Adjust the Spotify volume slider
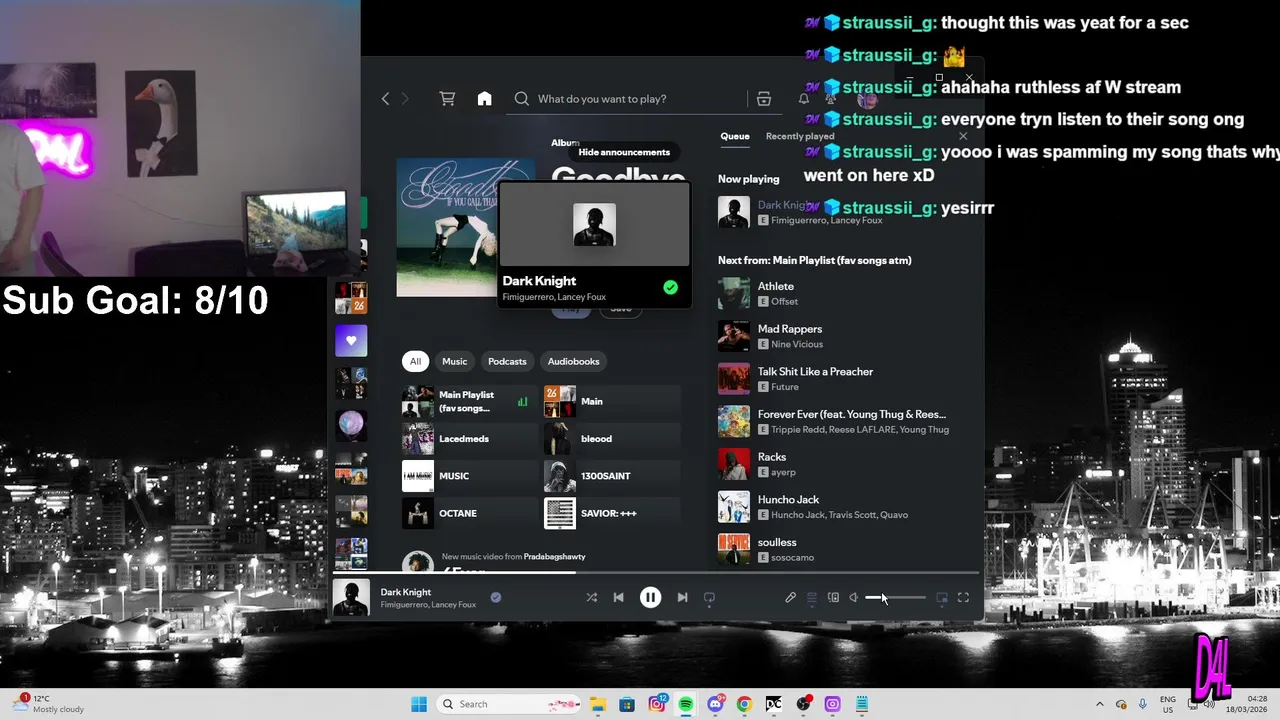This screenshot has width=1280, height=720. [895, 598]
